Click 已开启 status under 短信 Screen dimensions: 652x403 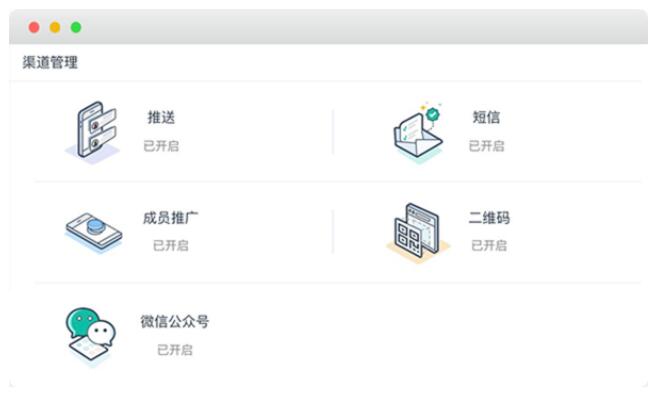point(486,146)
